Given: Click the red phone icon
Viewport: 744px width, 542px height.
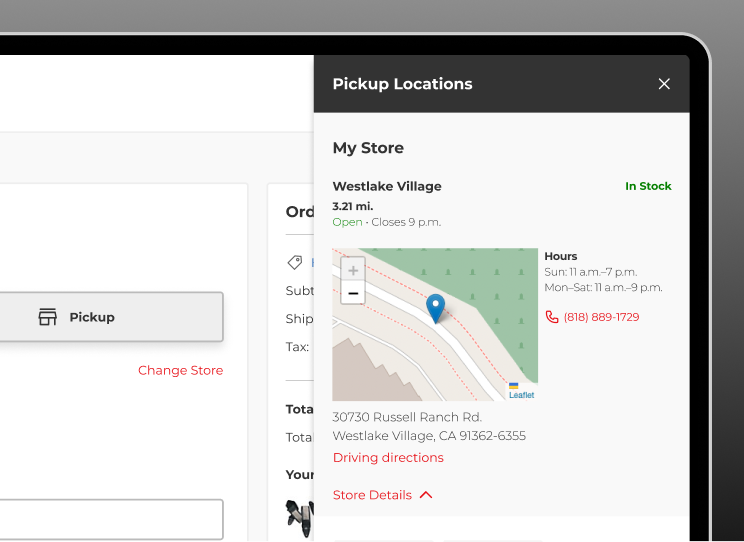Looking at the screenshot, I should tap(552, 317).
